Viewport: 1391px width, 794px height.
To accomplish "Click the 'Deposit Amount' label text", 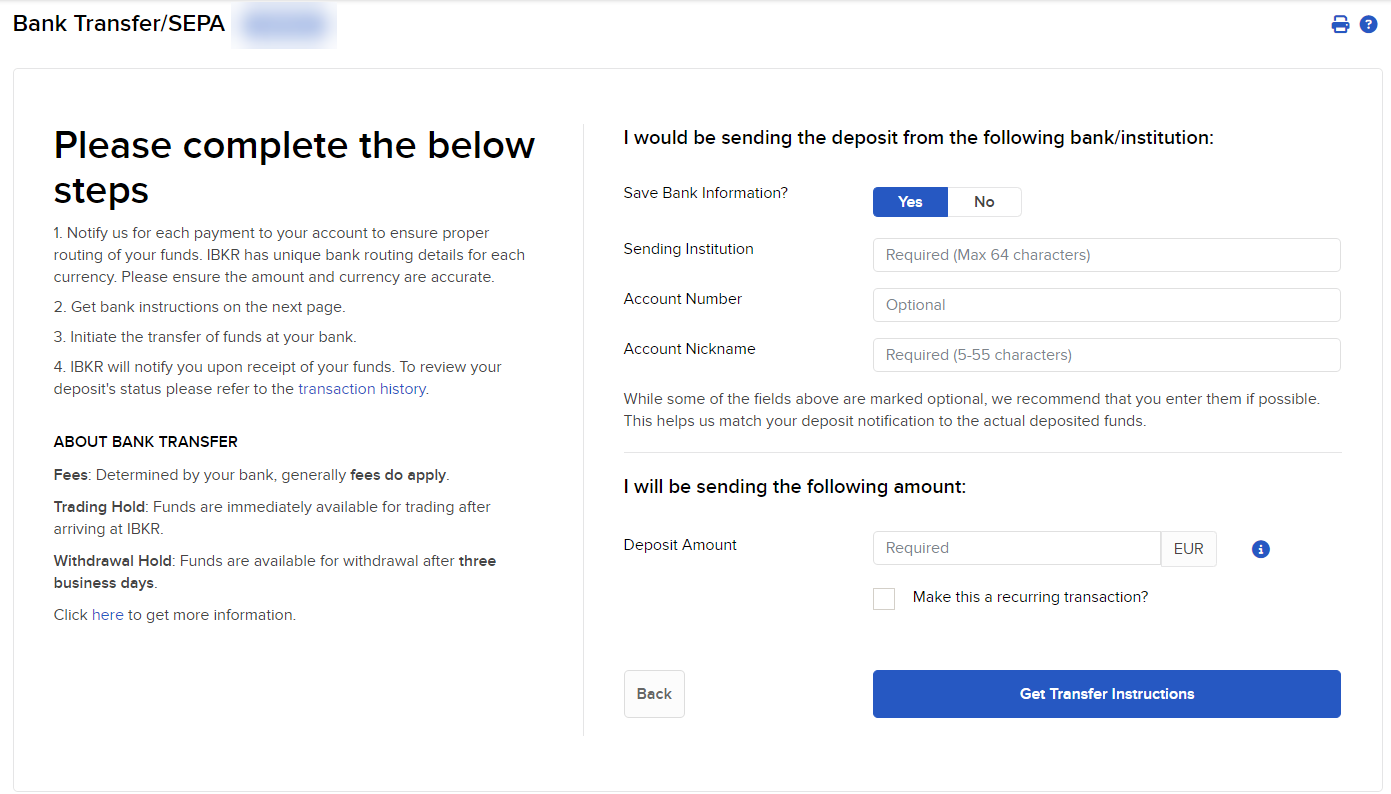I will [680, 545].
